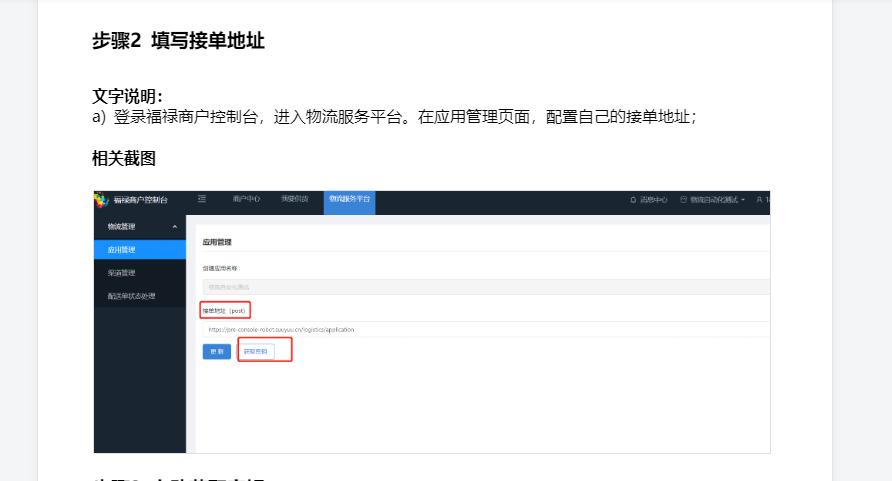Switch to 我要供货 tab
The image size is (892, 481).
294,198
